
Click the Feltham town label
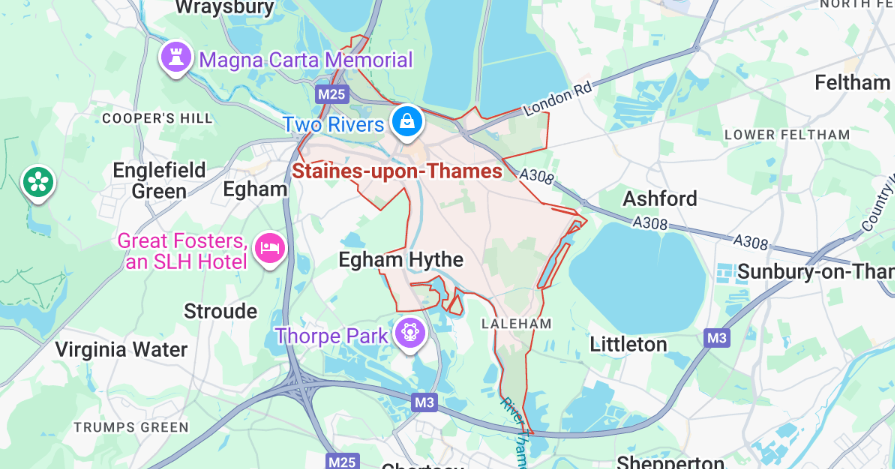pyautogui.click(x=853, y=83)
